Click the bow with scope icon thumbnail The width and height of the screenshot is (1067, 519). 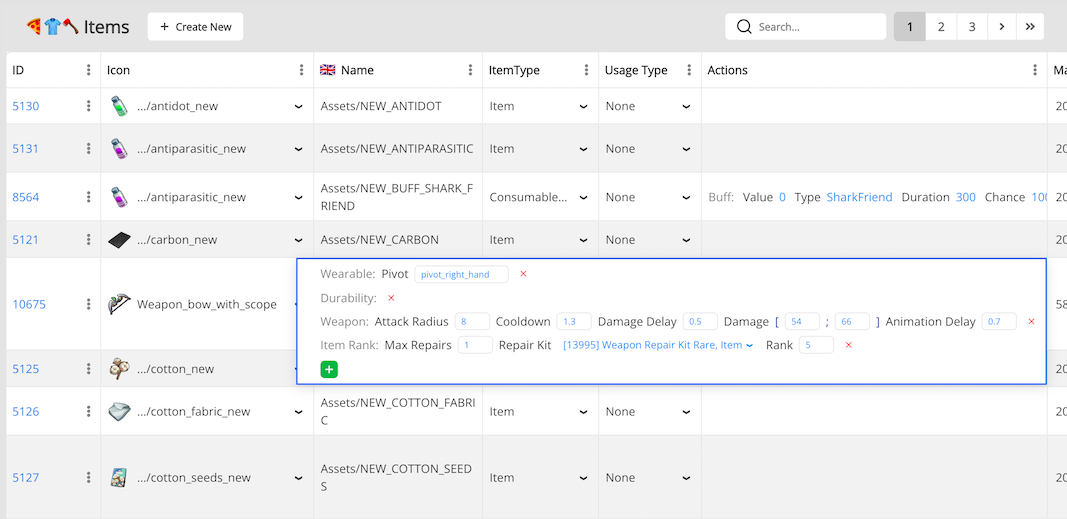point(119,304)
